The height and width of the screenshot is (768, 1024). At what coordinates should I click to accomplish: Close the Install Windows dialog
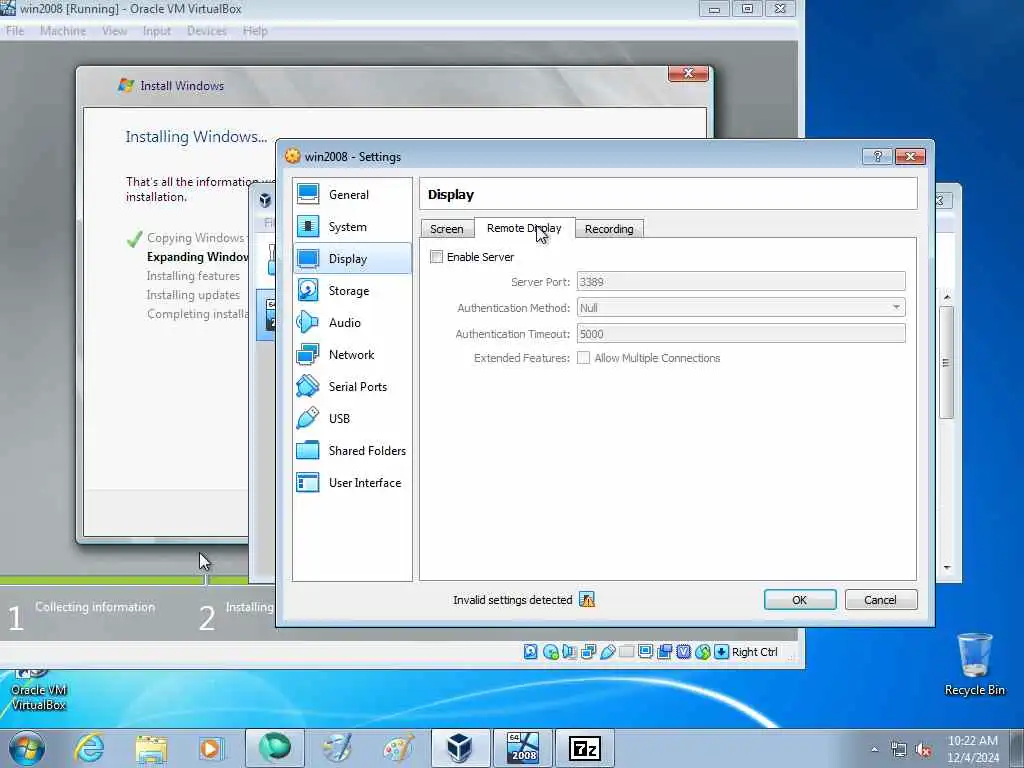coord(688,73)
